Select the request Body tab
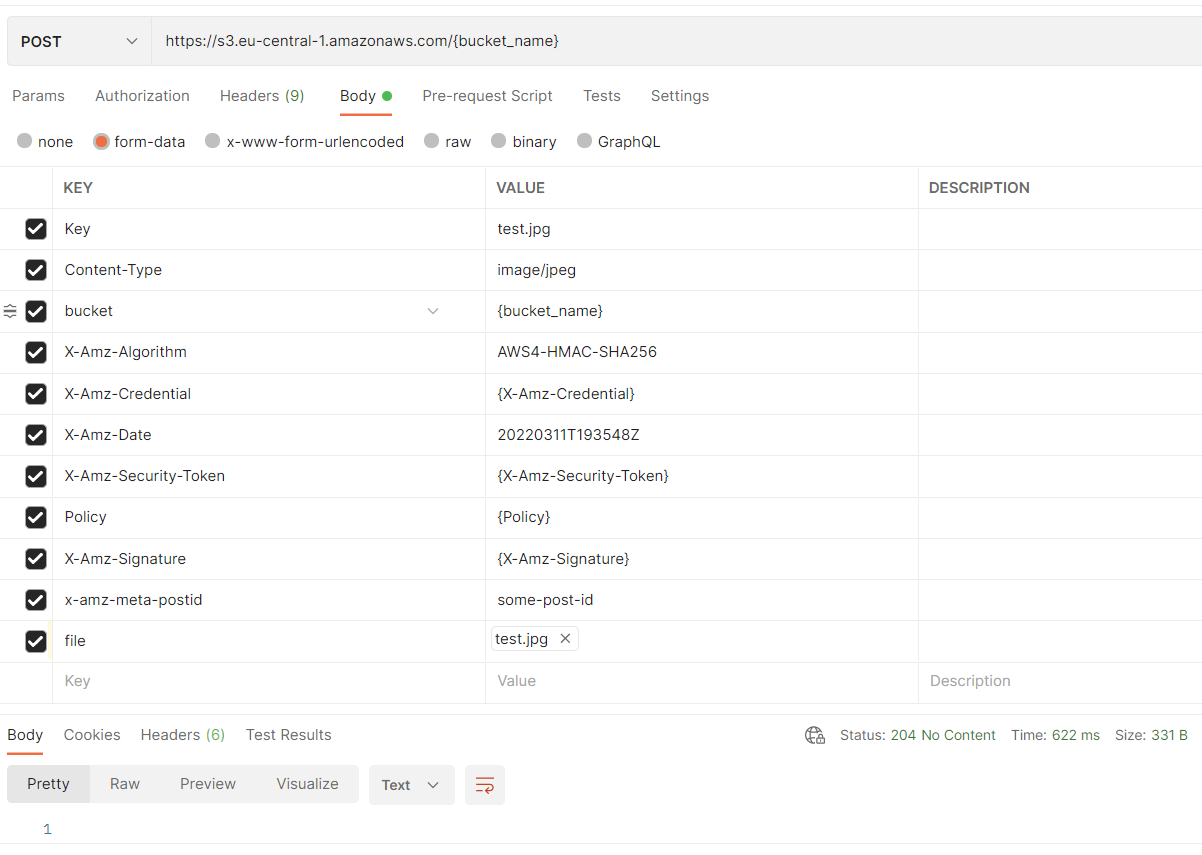 tap(366, 96)
